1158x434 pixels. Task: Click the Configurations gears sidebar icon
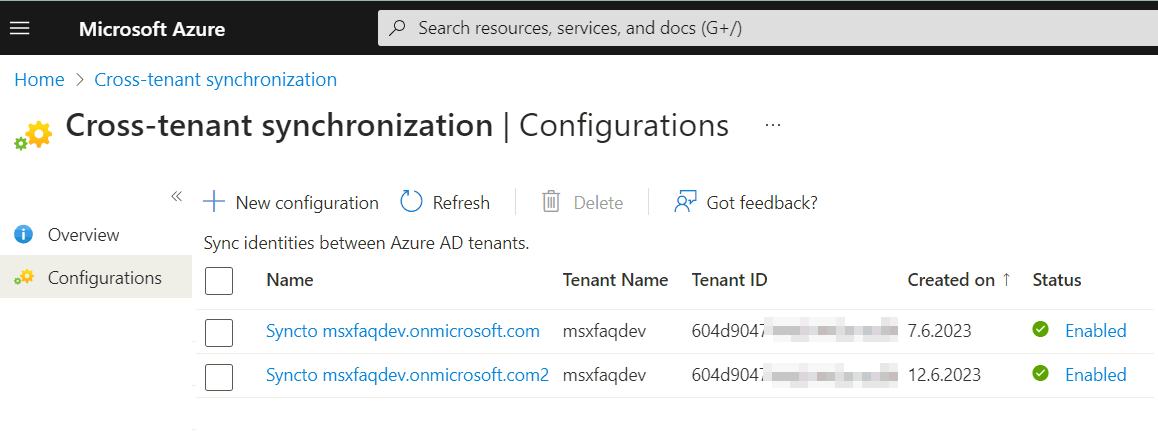tap(24, 278)
